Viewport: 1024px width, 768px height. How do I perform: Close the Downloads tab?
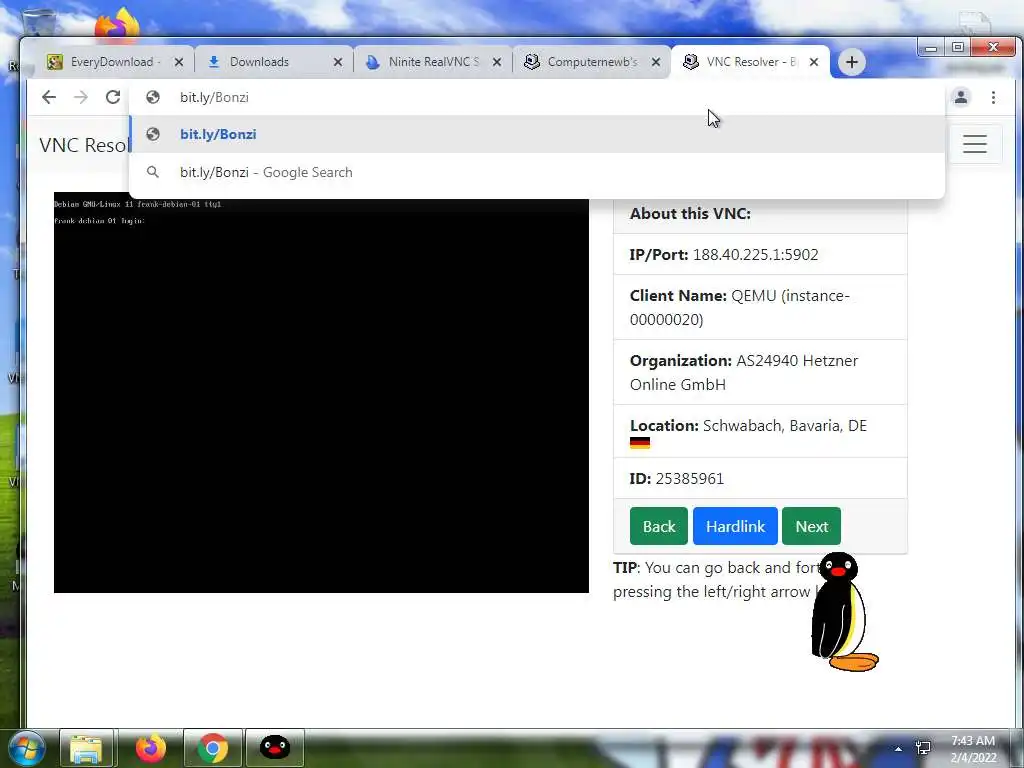pyautogui.click(x=338, y=62)
